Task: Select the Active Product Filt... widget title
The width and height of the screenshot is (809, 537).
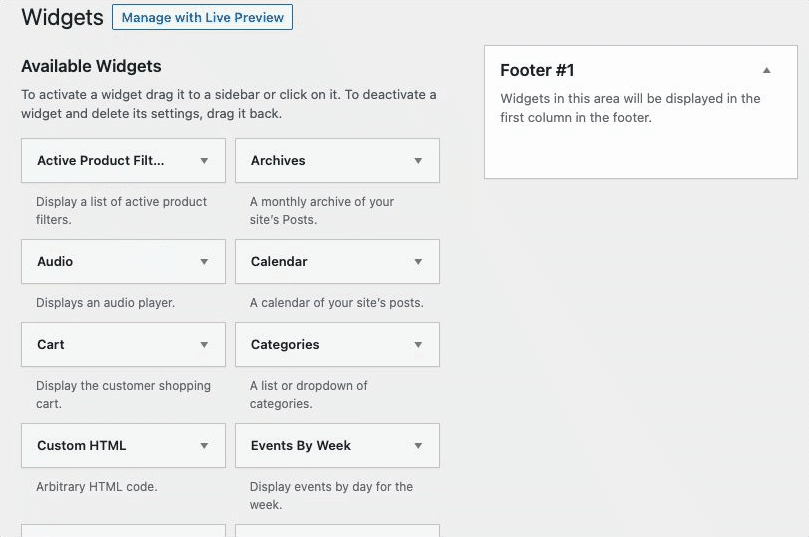Action: (101, 160)
